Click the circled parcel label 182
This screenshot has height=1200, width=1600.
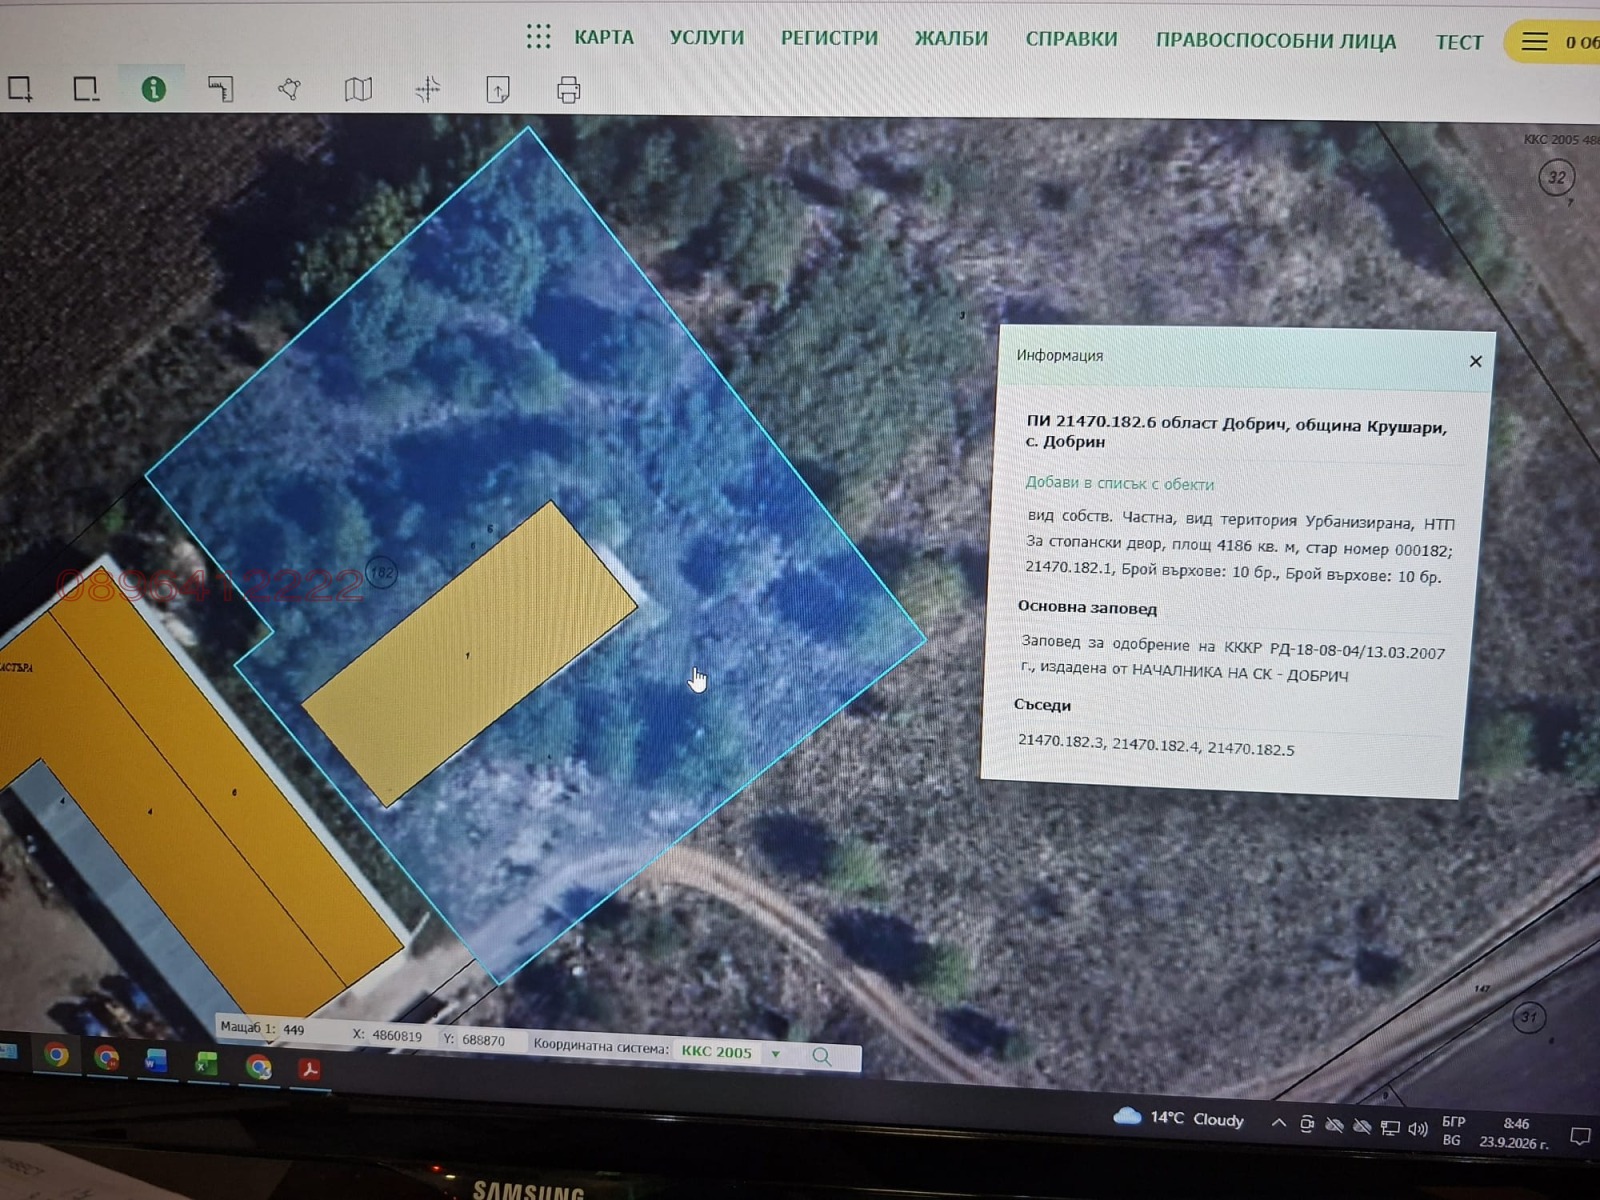click(382, 572)
